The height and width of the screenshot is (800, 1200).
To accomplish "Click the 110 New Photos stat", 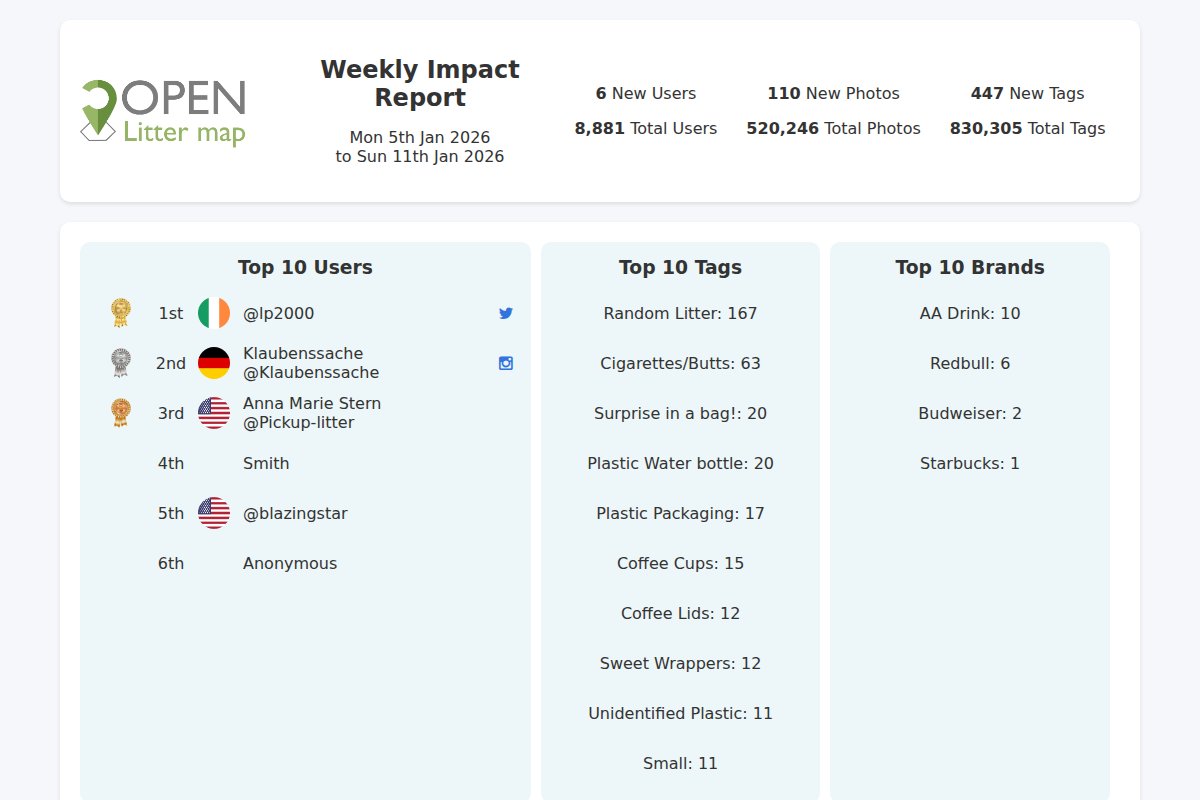I will [833, 93].
